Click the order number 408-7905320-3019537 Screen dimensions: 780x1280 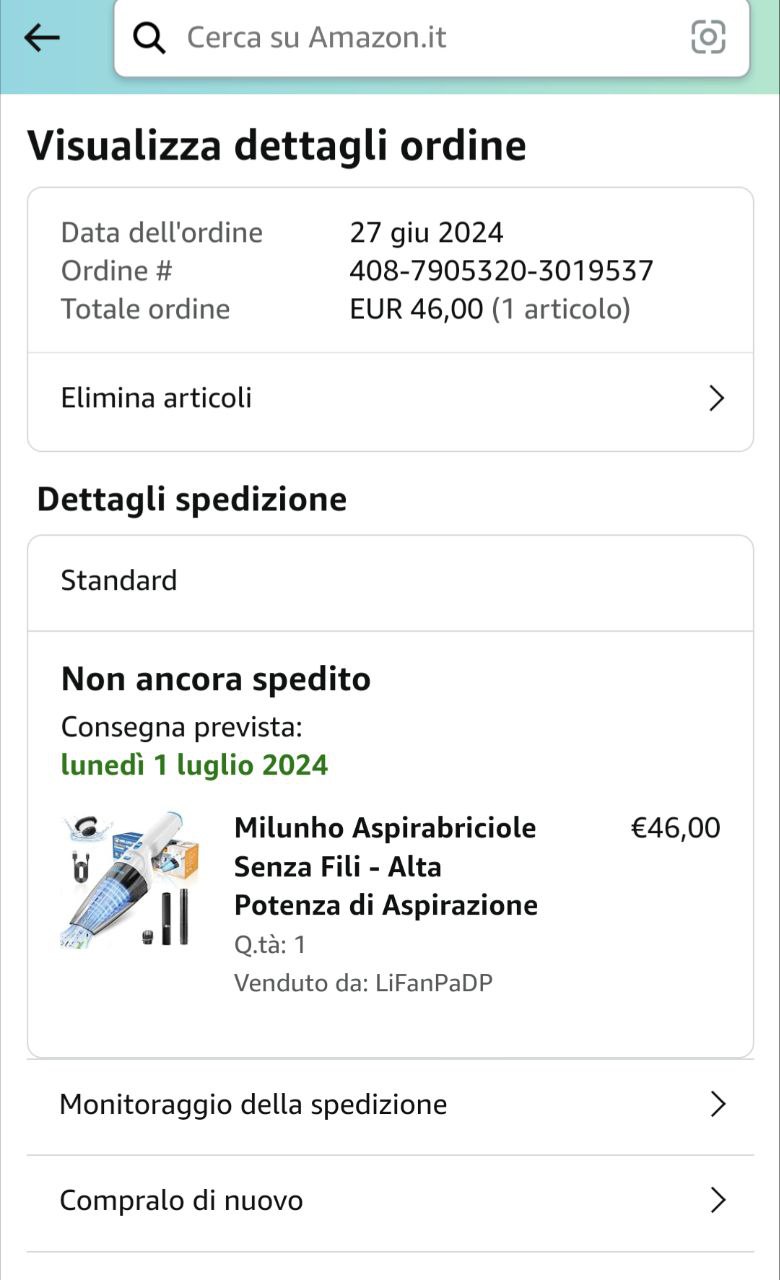click(501, 271)
